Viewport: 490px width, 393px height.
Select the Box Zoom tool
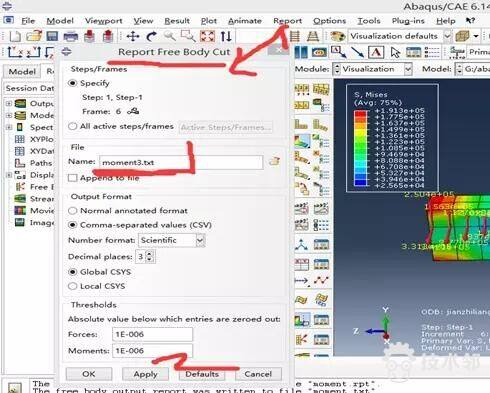pyautogui.click(x=188, y=36)
